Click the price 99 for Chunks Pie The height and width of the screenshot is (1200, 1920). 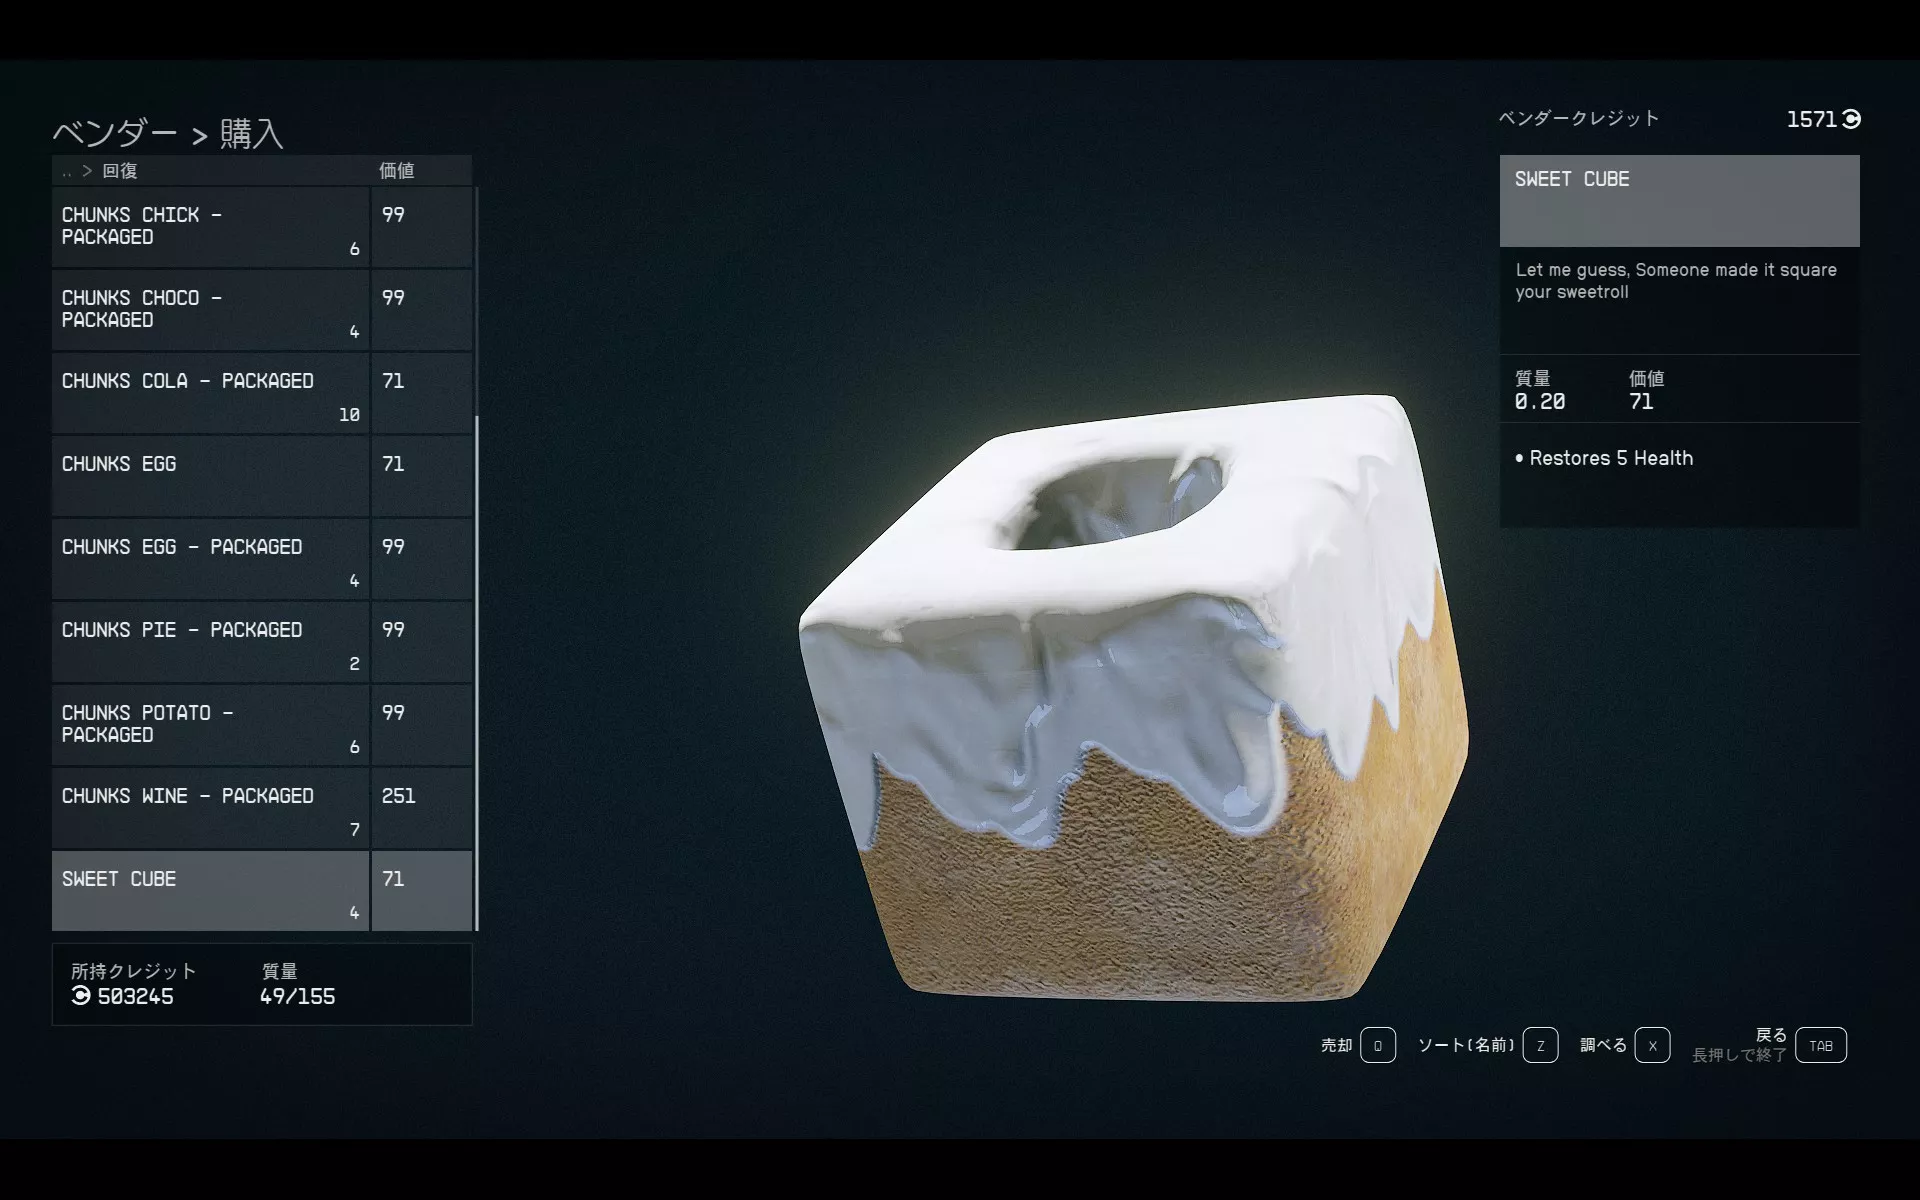tap(393, 630)
